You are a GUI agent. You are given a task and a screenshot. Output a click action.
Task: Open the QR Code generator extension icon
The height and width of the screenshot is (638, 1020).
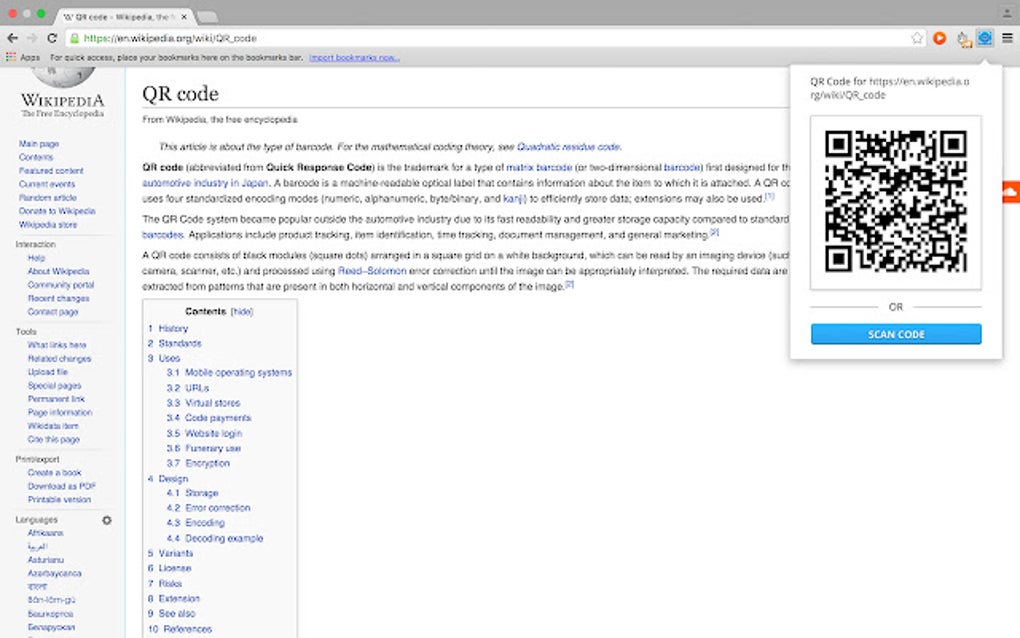click(984, 37)
